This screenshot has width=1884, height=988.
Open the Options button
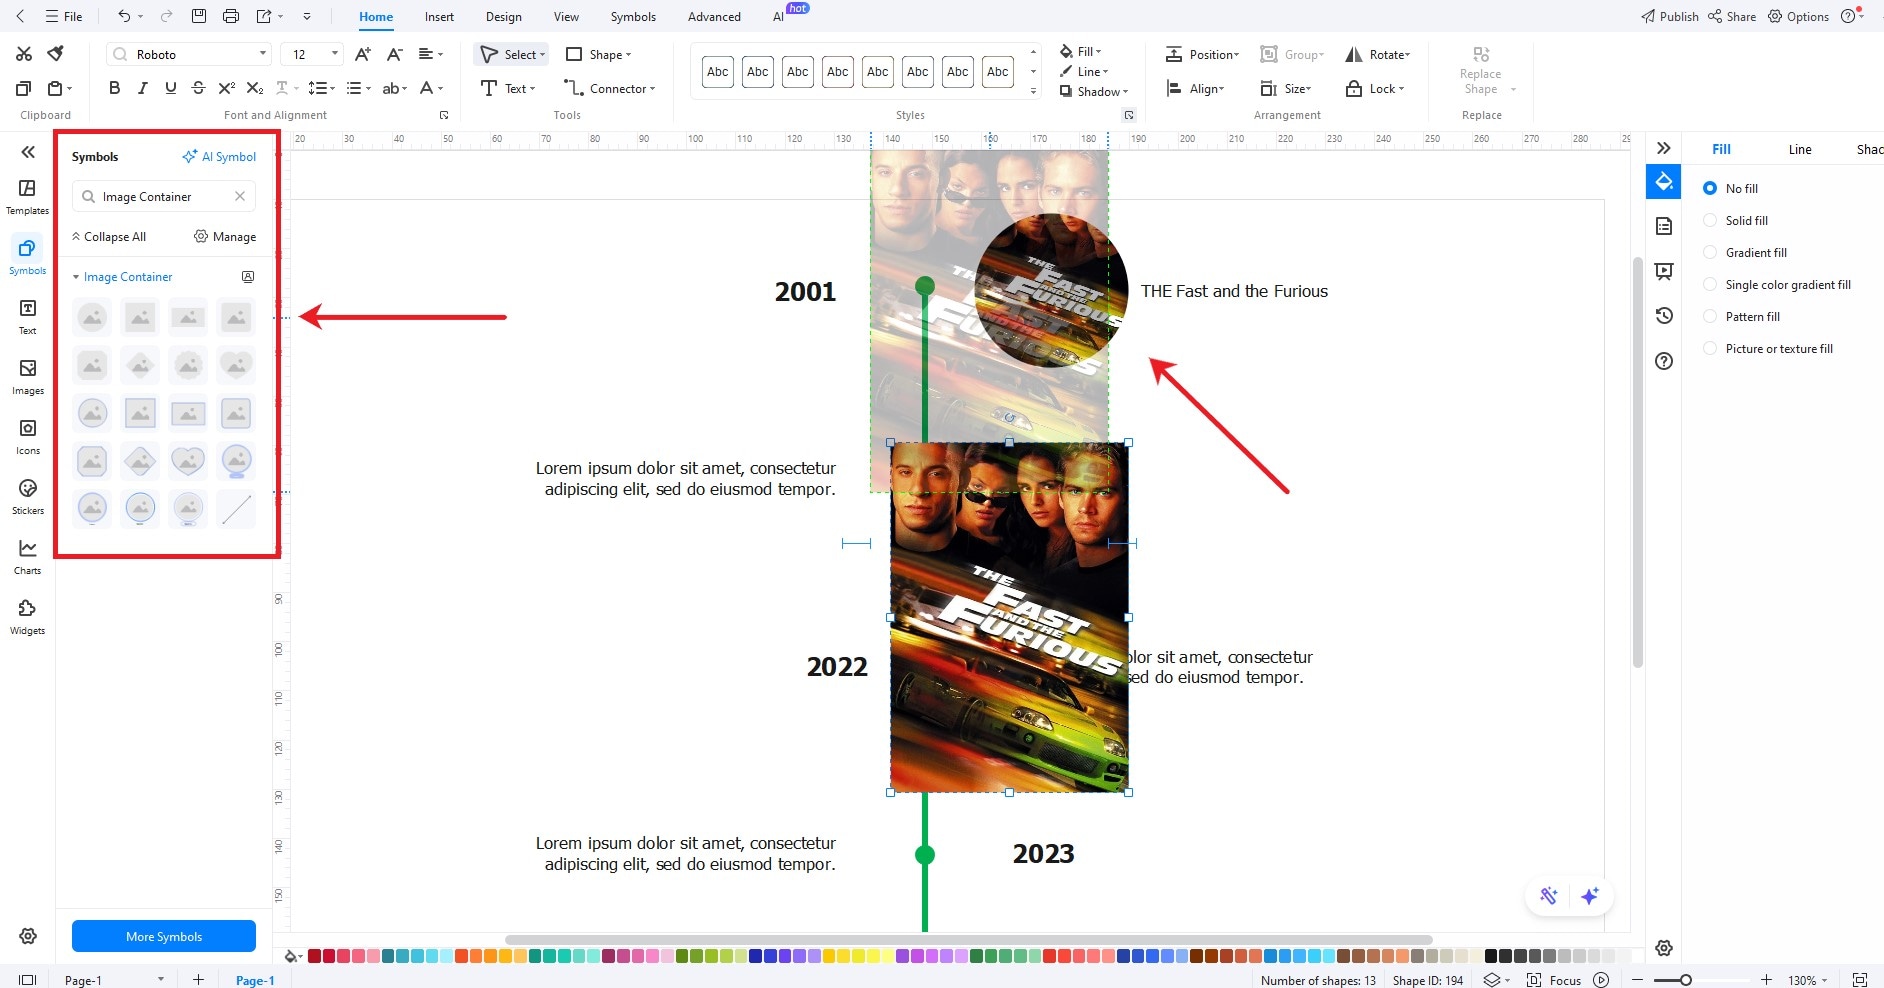tap(1798, 16)
